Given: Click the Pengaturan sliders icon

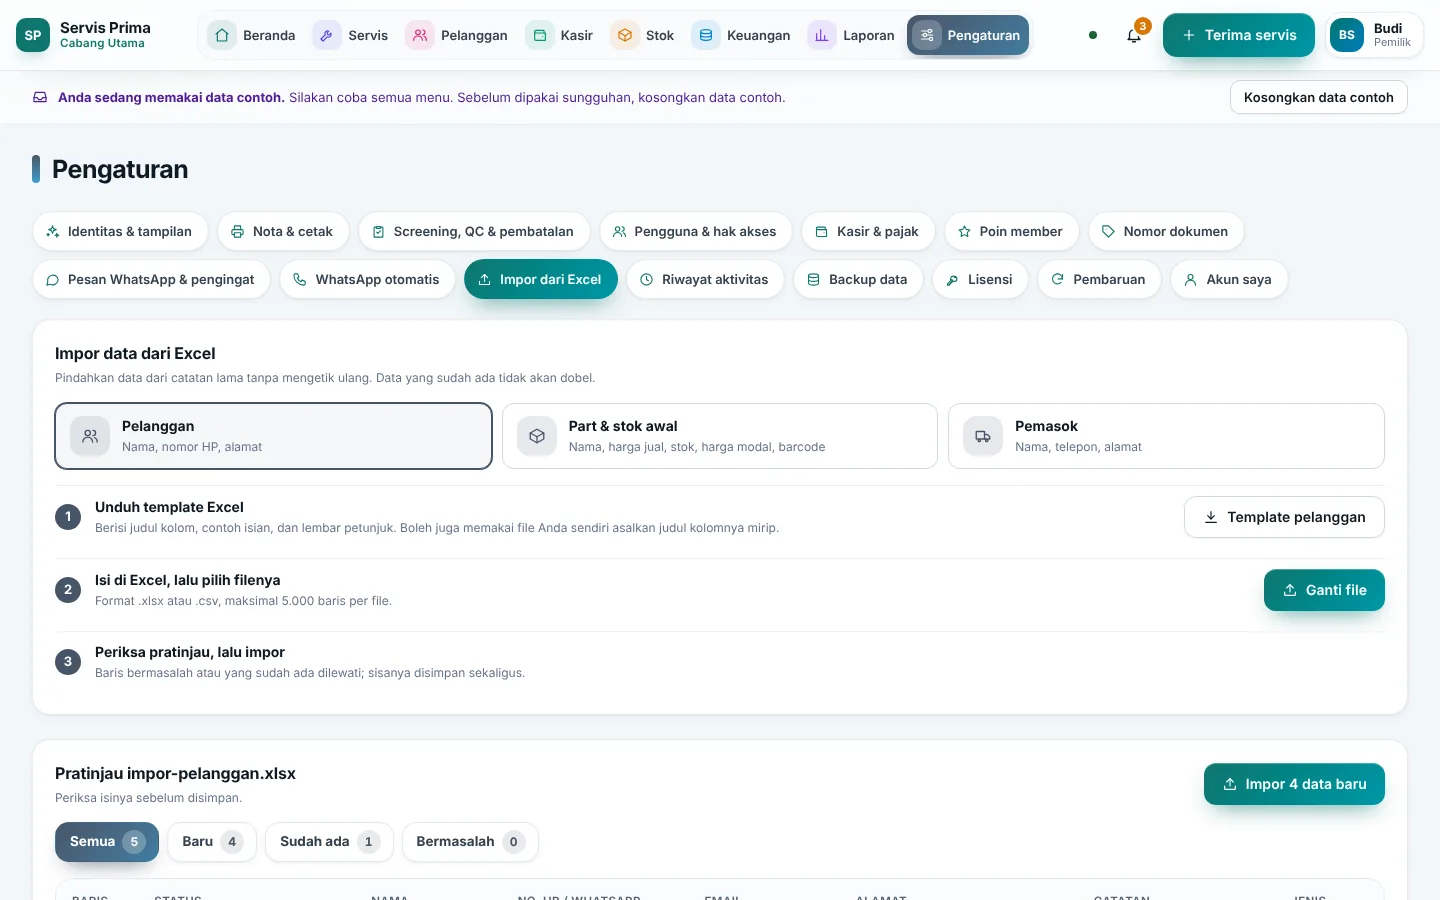Looking at the screenshot, I should [x=927, y=35].
